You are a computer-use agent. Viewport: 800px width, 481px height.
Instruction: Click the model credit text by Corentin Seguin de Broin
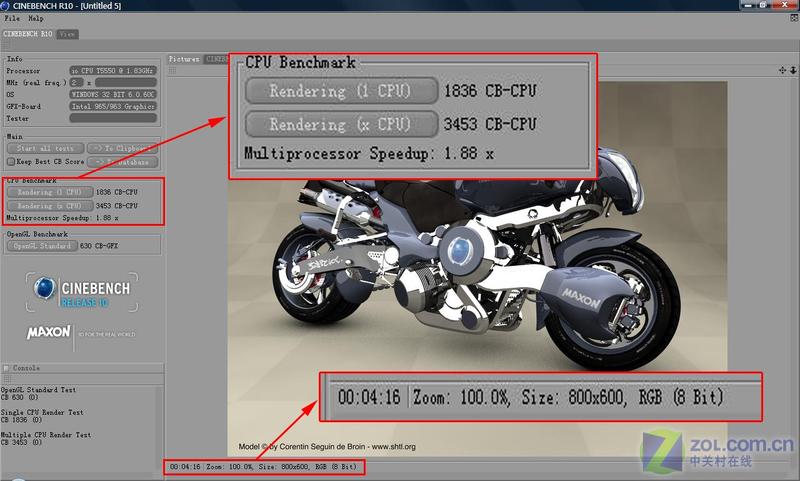(x=327, y=446)
